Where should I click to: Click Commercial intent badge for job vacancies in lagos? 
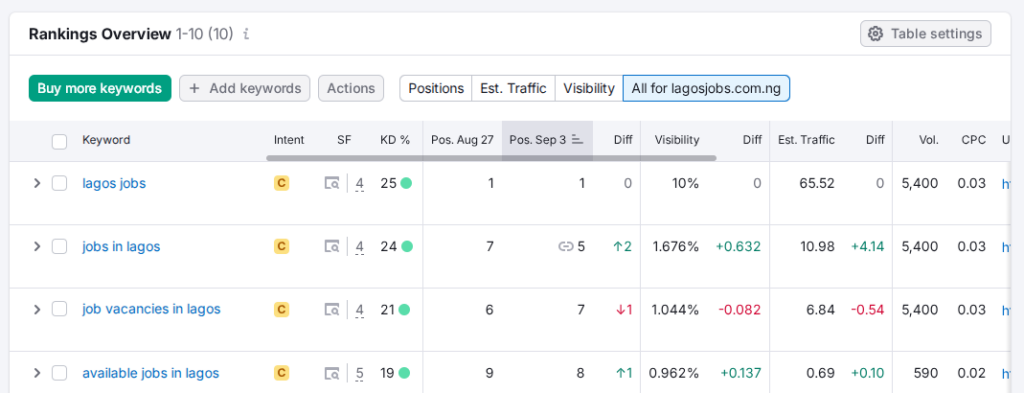pos(281,309)
